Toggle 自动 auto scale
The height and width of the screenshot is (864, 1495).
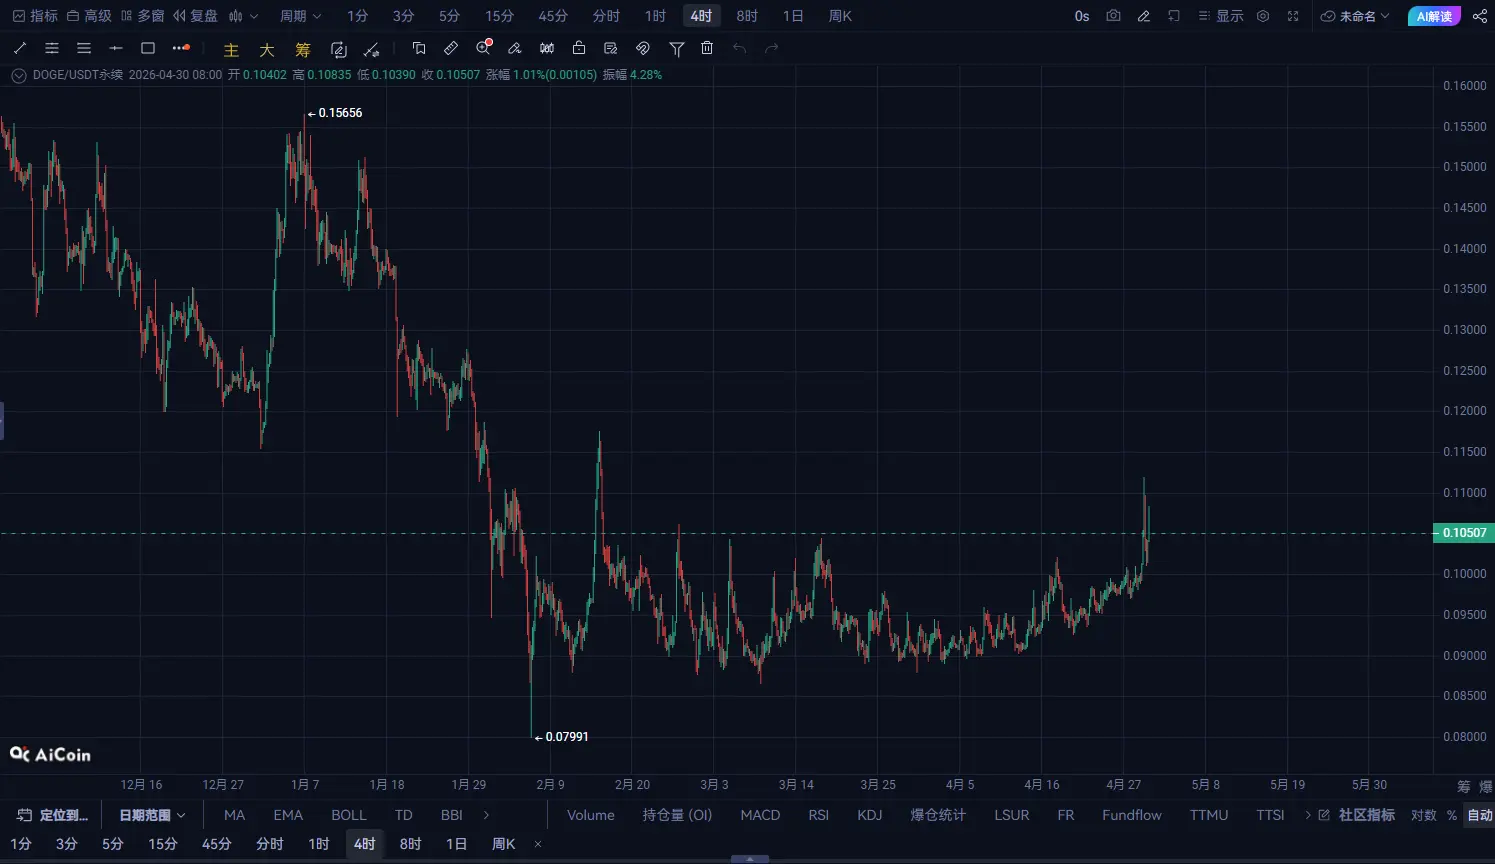point(1479,815)
